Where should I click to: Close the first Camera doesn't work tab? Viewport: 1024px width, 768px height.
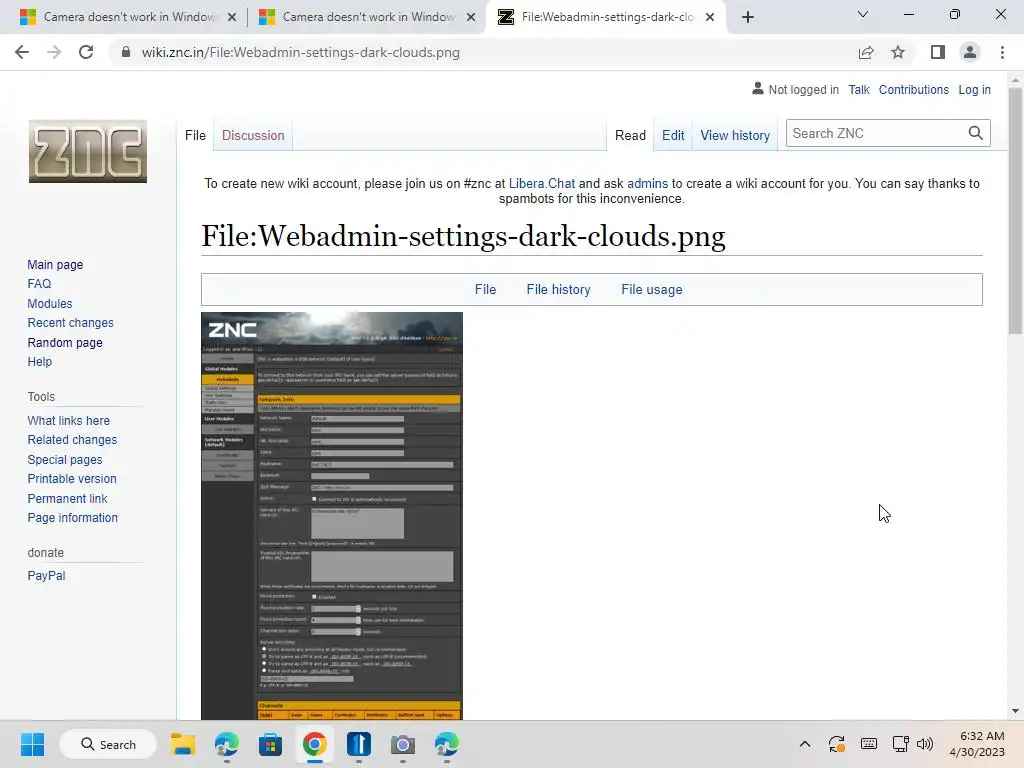point(231,17)
